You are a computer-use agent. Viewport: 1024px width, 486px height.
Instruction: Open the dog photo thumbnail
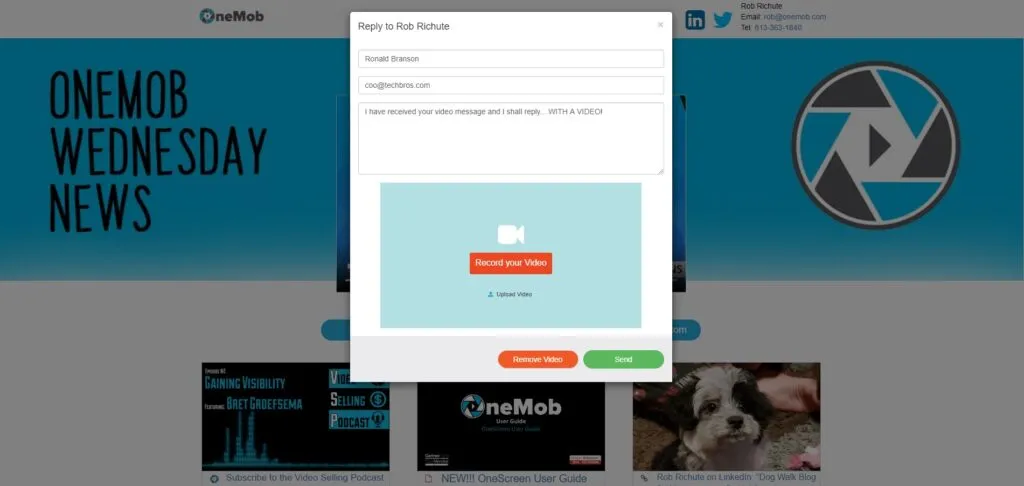[726, 416]
